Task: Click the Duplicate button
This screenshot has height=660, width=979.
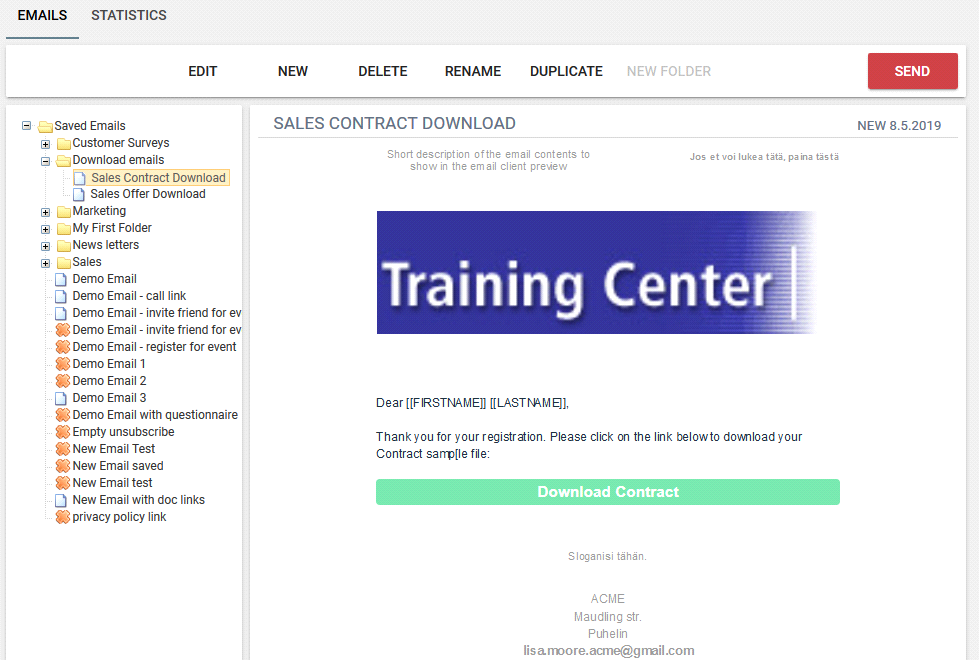Action: (566, 71)
